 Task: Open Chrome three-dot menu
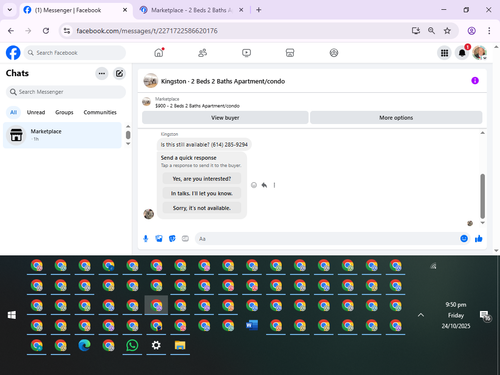point(489,31)
